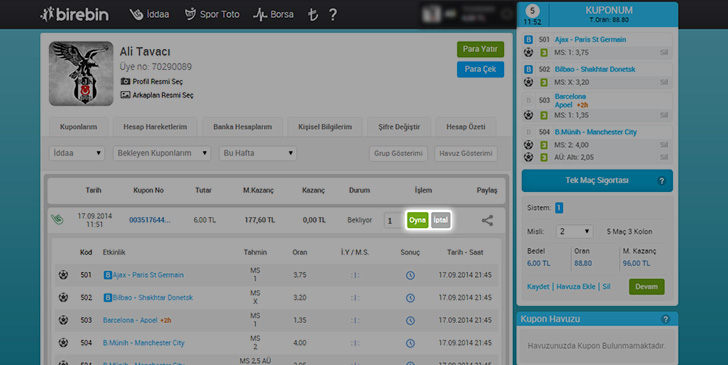Click Arkaplan Resmi Seç link
Image resolution: width=728 pixels, height=365 pixels.
(x=157, y=95)
